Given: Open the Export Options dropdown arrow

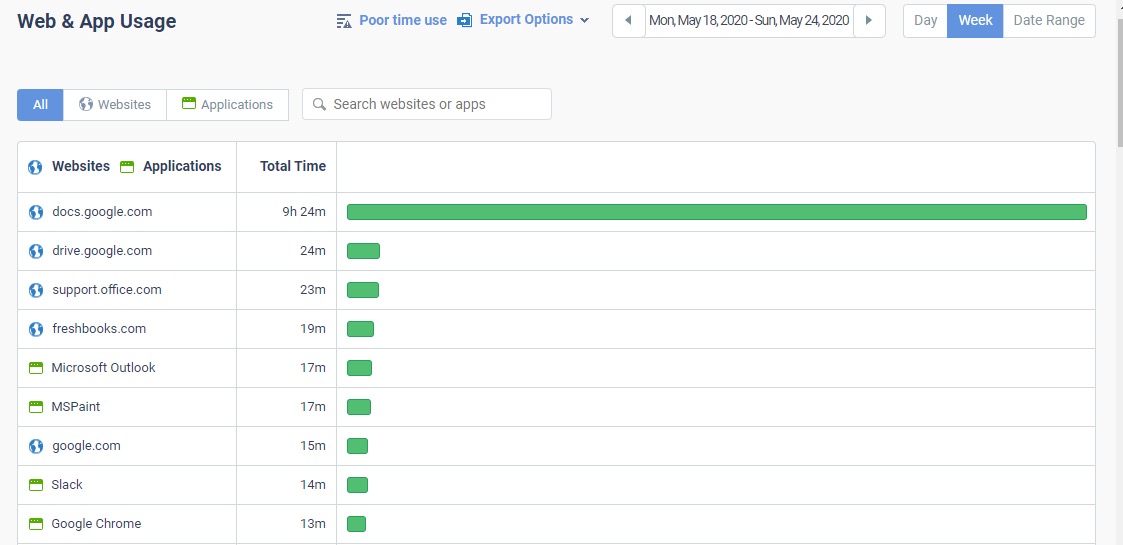Looking at the screenshot, I should pos(584,21).
